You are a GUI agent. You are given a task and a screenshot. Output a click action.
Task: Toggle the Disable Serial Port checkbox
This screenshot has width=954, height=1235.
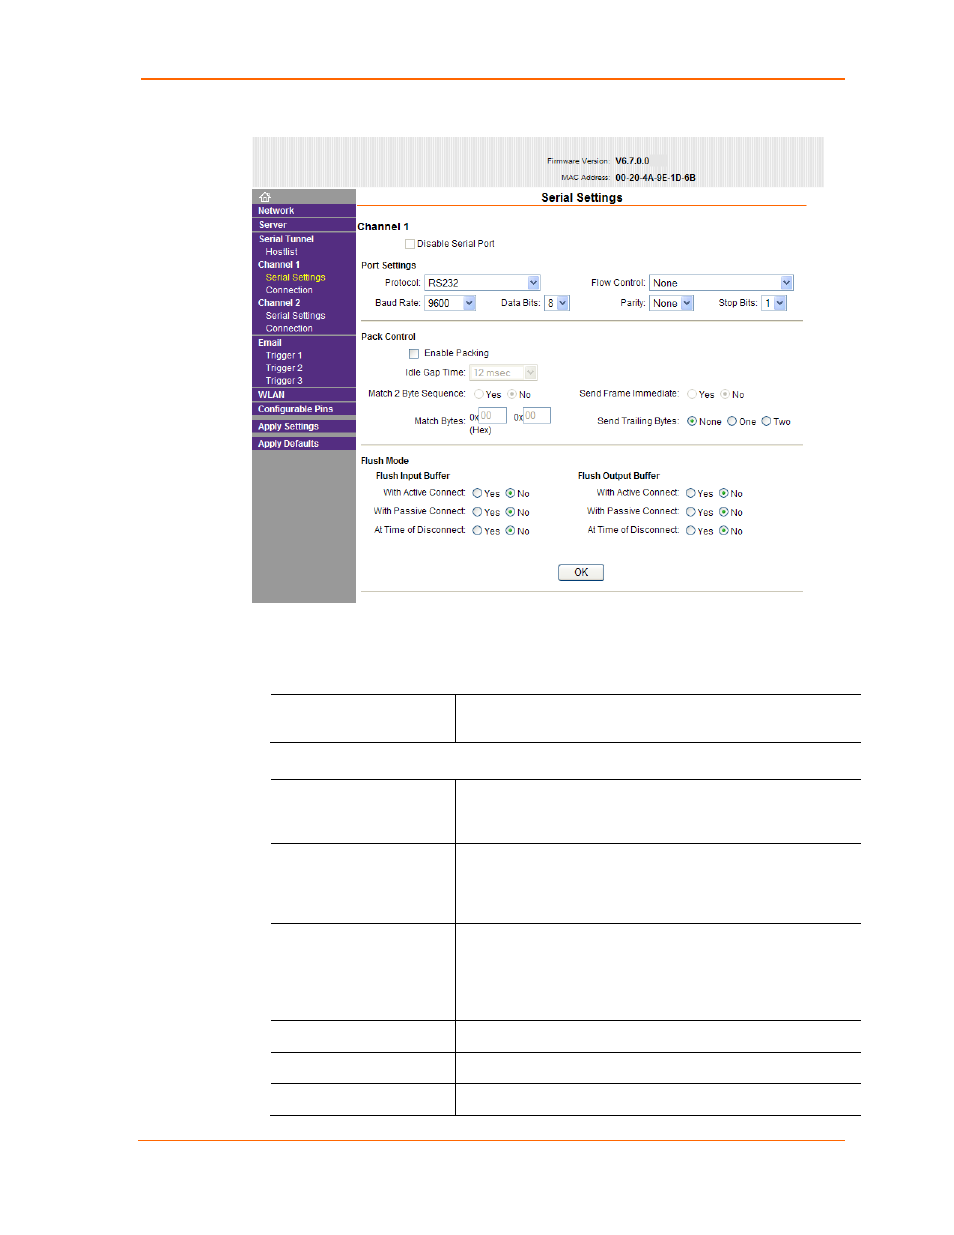[410, 244]
